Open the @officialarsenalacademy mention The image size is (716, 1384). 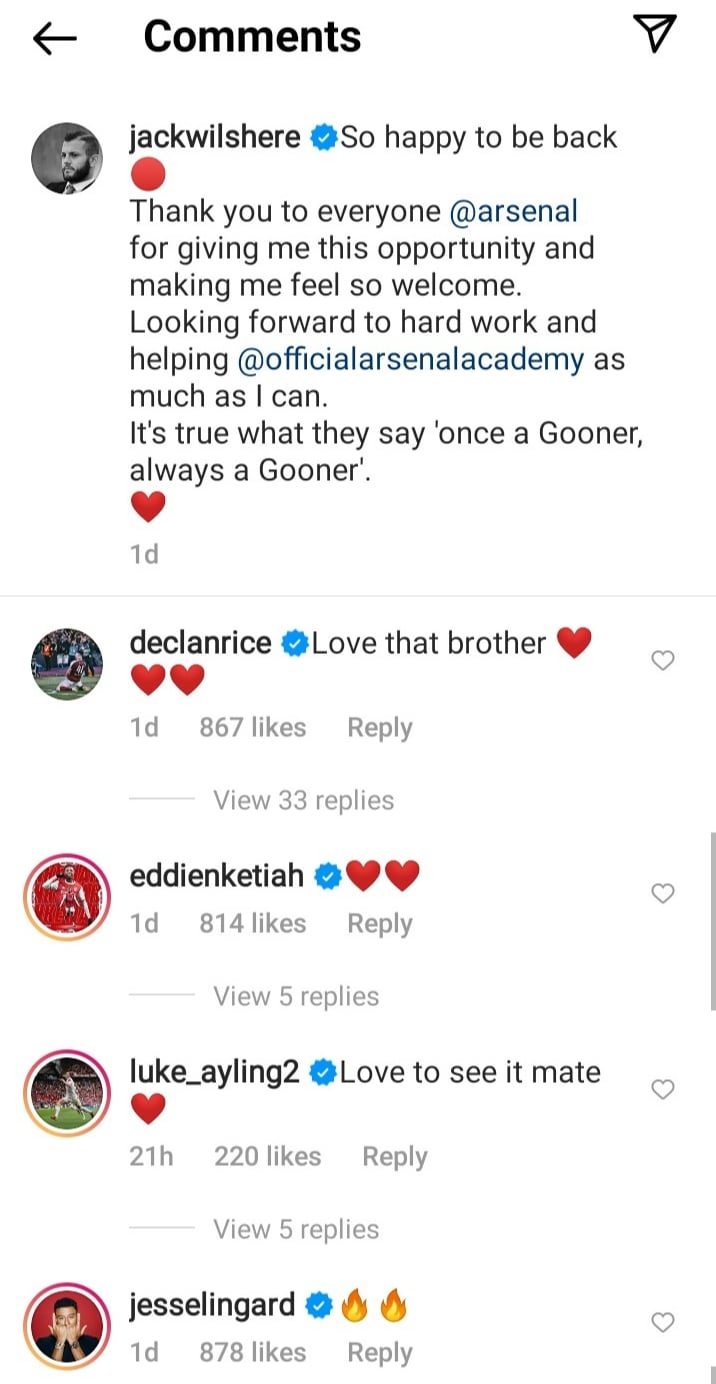(411, 359)
